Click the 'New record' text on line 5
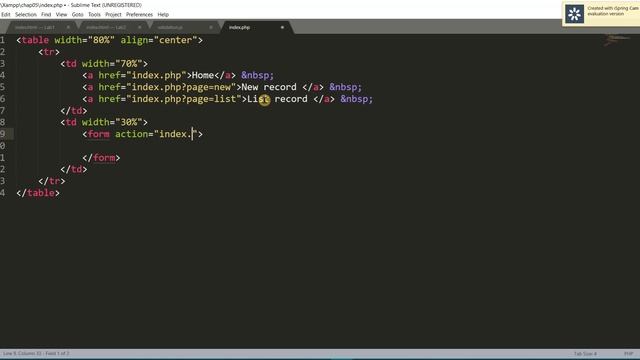Viewport: 640px width, 360px height. point(269,87)
